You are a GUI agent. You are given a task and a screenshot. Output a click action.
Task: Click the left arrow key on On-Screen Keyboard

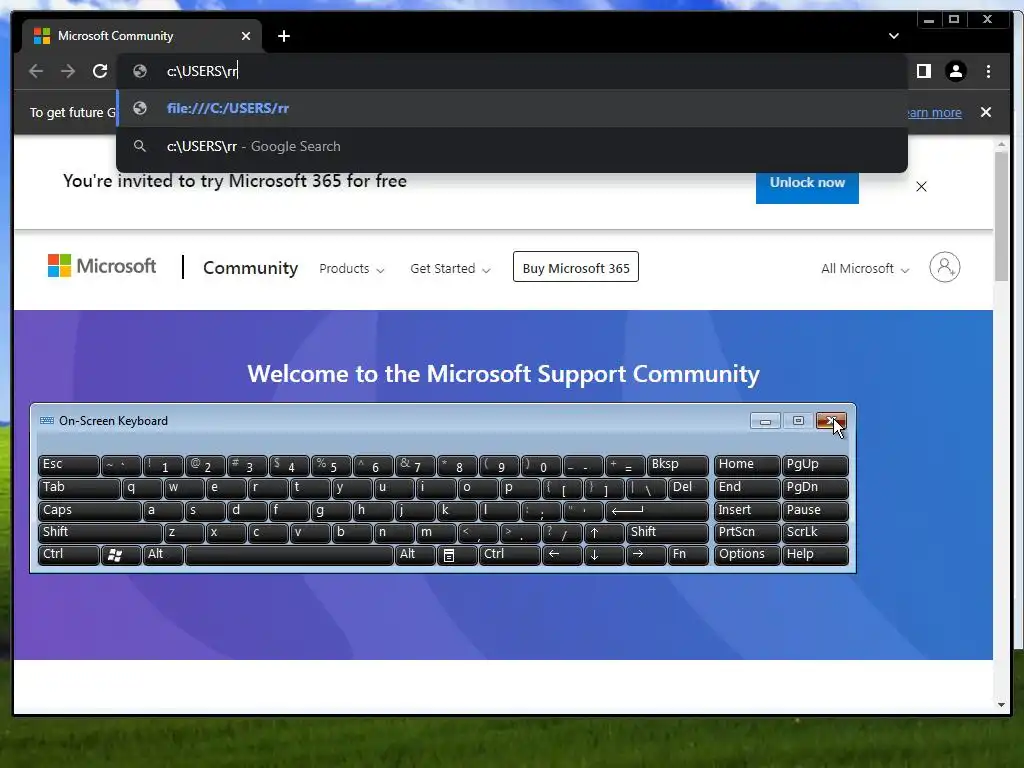point(562,555)
